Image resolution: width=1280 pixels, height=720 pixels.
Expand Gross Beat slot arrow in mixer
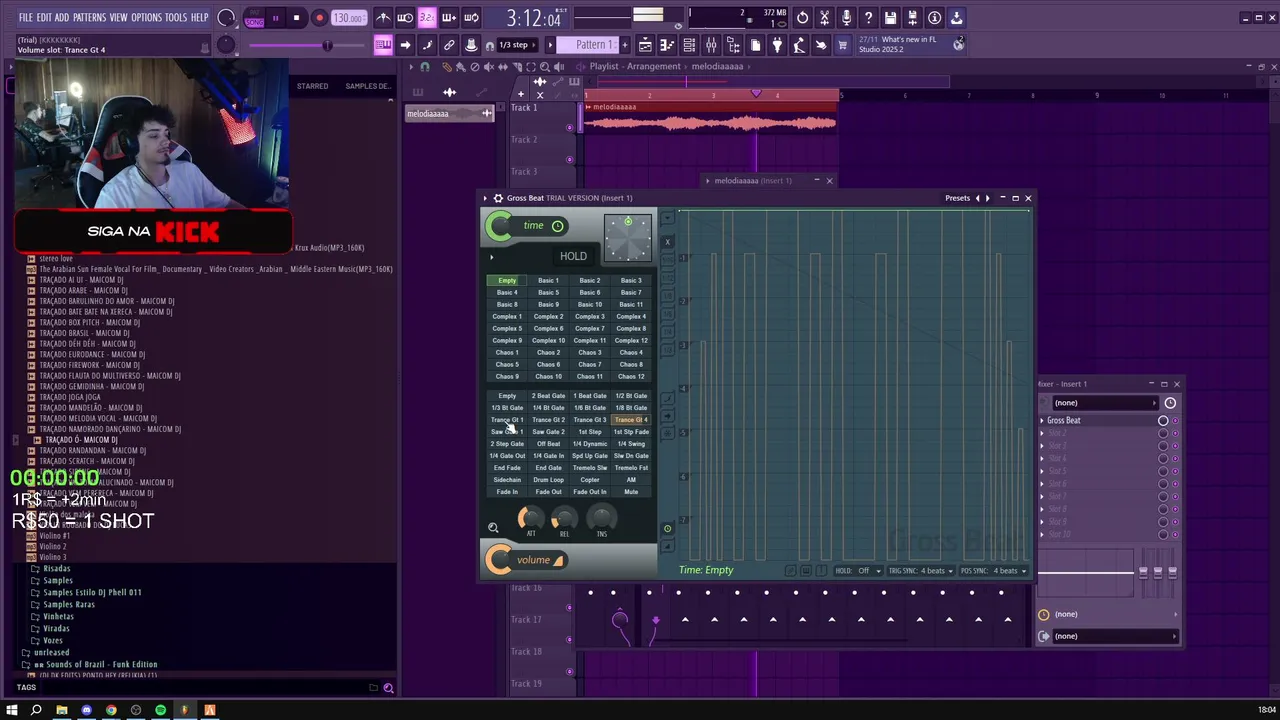pyautogui.click(x=1042, y=421)
